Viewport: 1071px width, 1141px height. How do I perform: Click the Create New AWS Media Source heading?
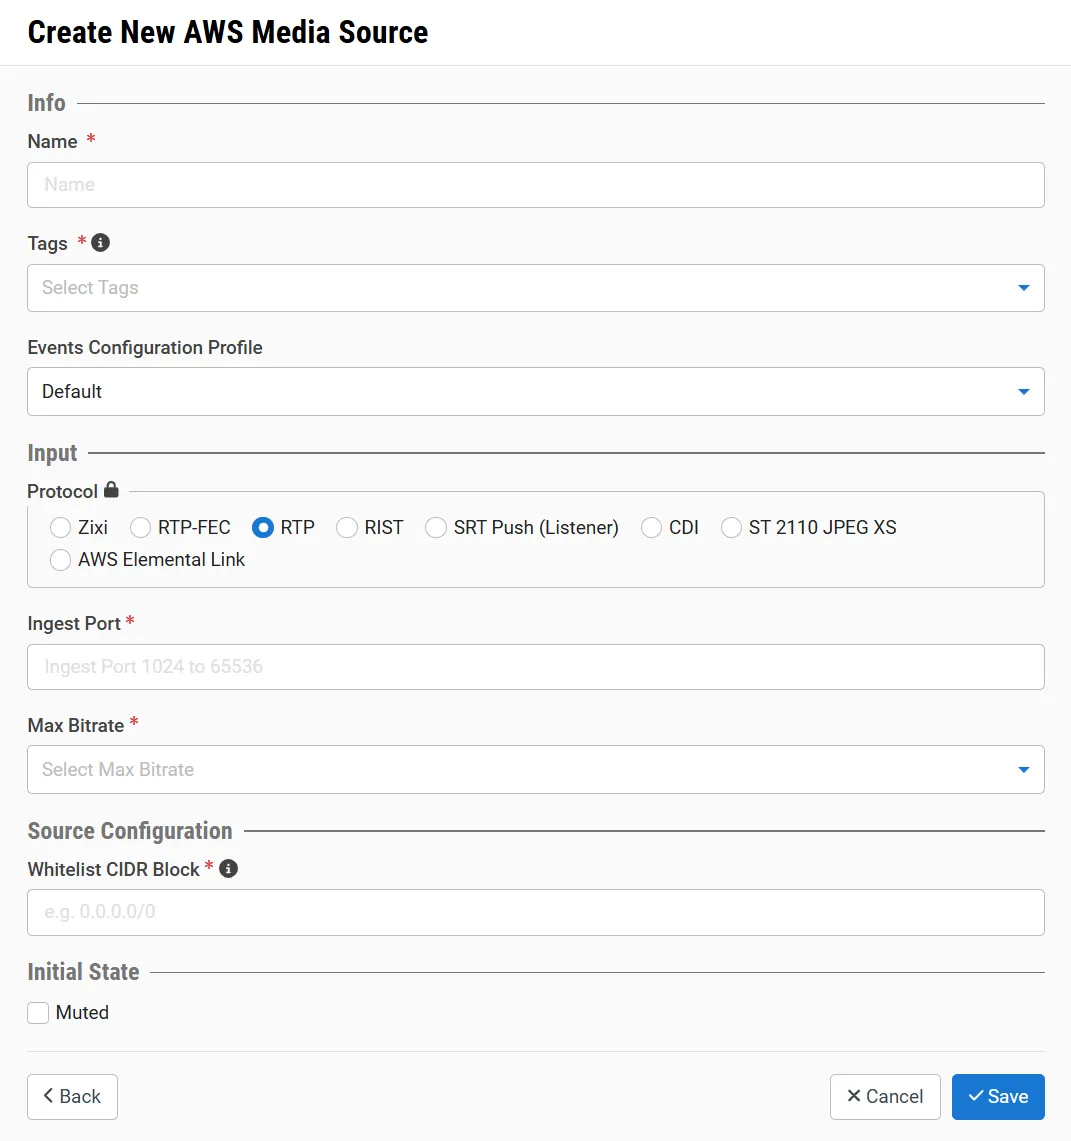(x=228, y=33)
